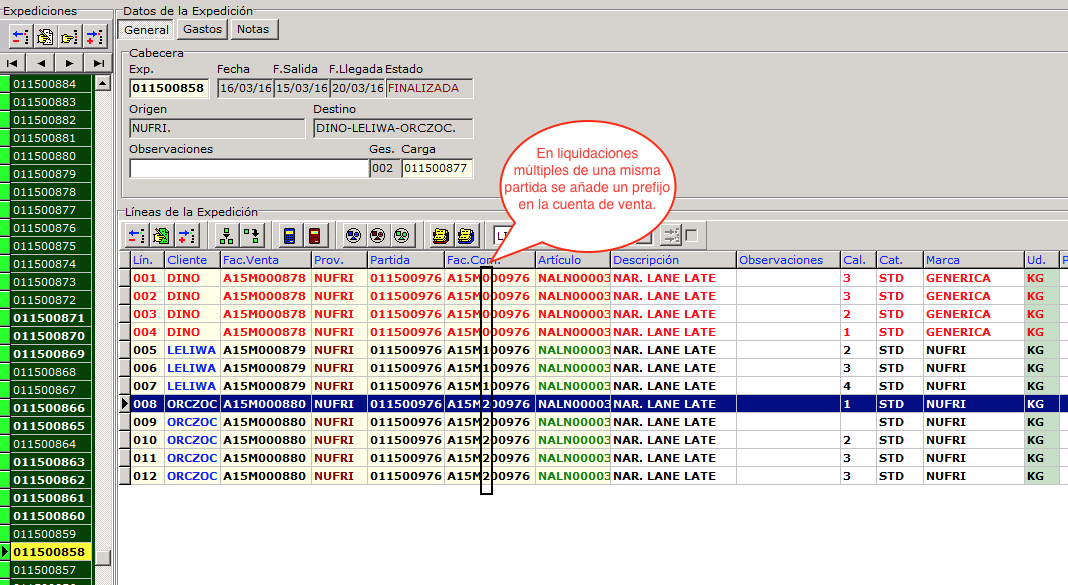Go to the next expedition record
The height and width of the screenshot is (585, 1068).
coord(70,63)
